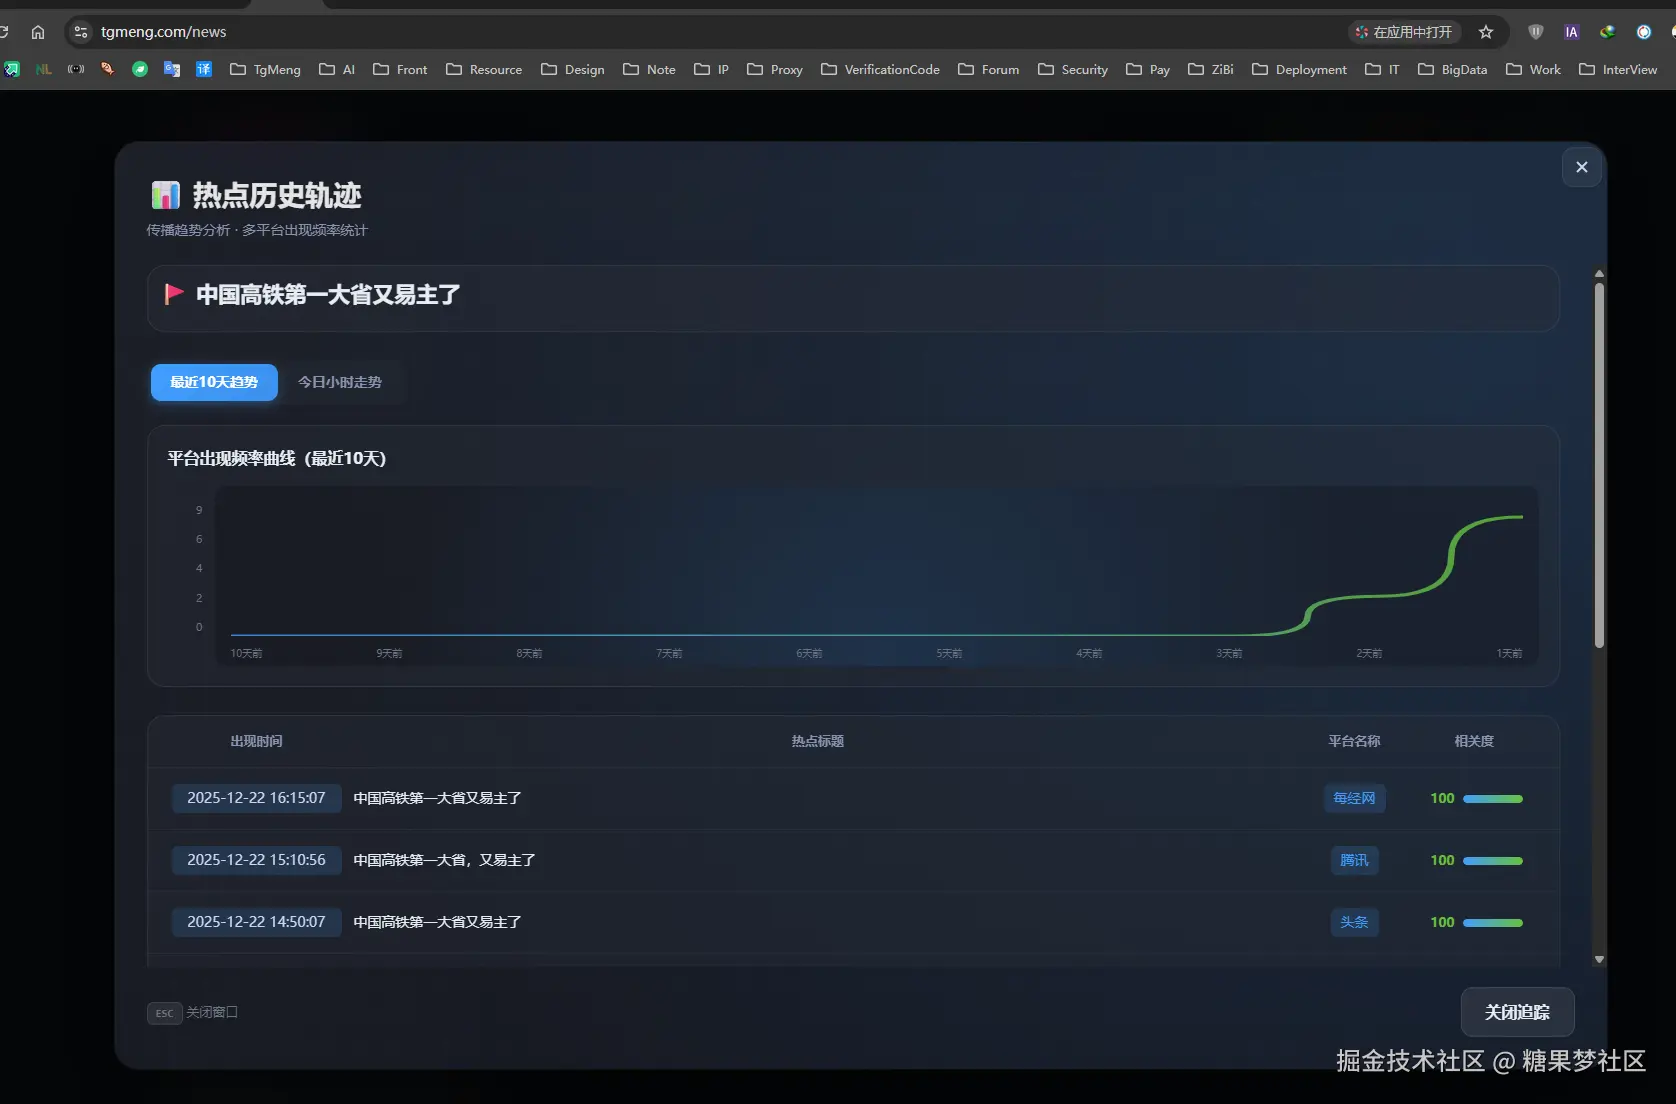The height and width of the screenshot is (1104, 1676).
Task: Open the InterView bookmark folder
Action: (x=1618, y=69)
